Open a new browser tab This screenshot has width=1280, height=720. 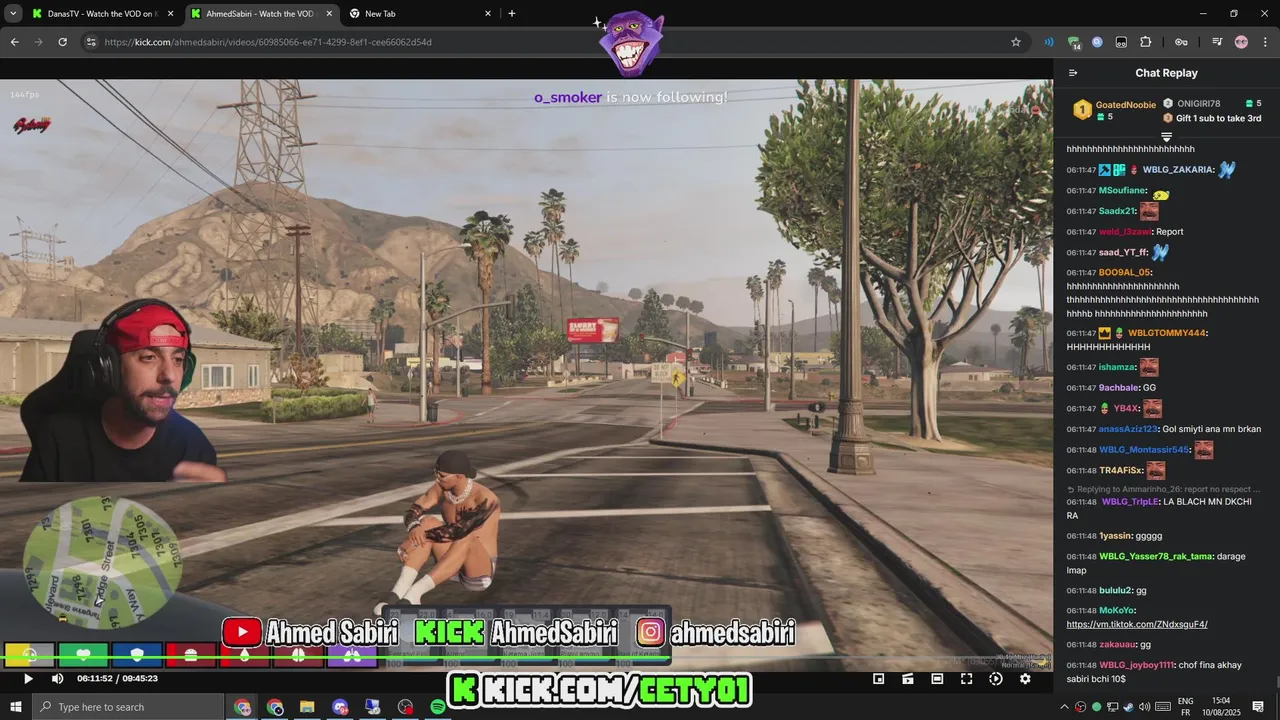pyautogui.click(x=512, y=14)
